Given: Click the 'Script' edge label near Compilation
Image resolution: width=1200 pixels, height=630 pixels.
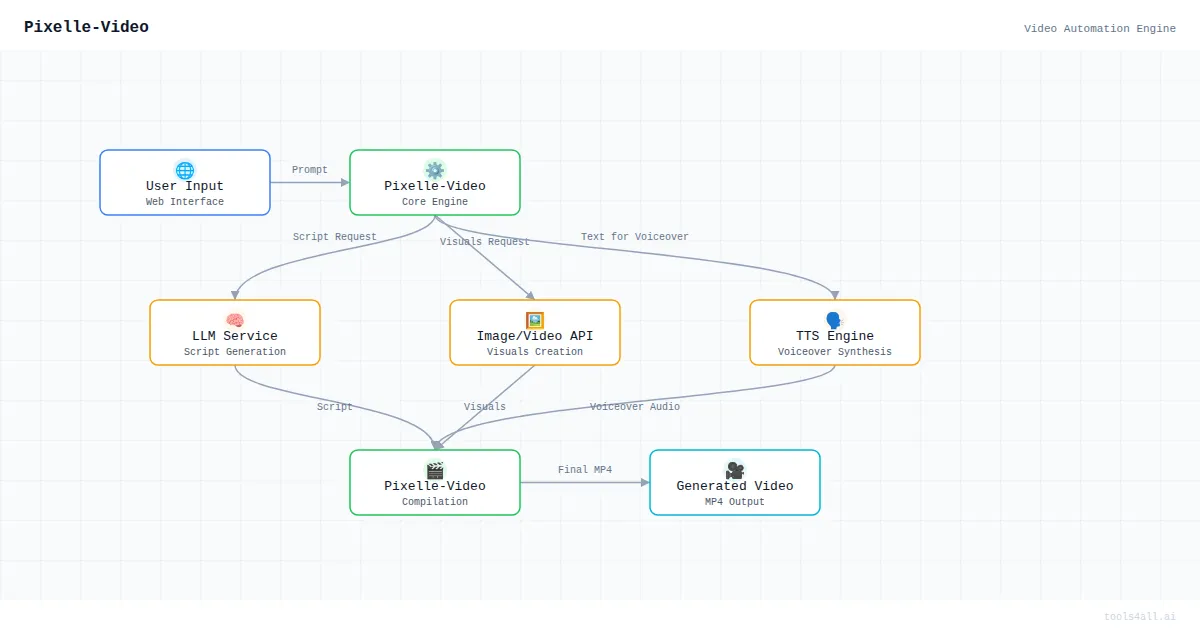Looking at the screenshot, I should click(x=335, y=407).
